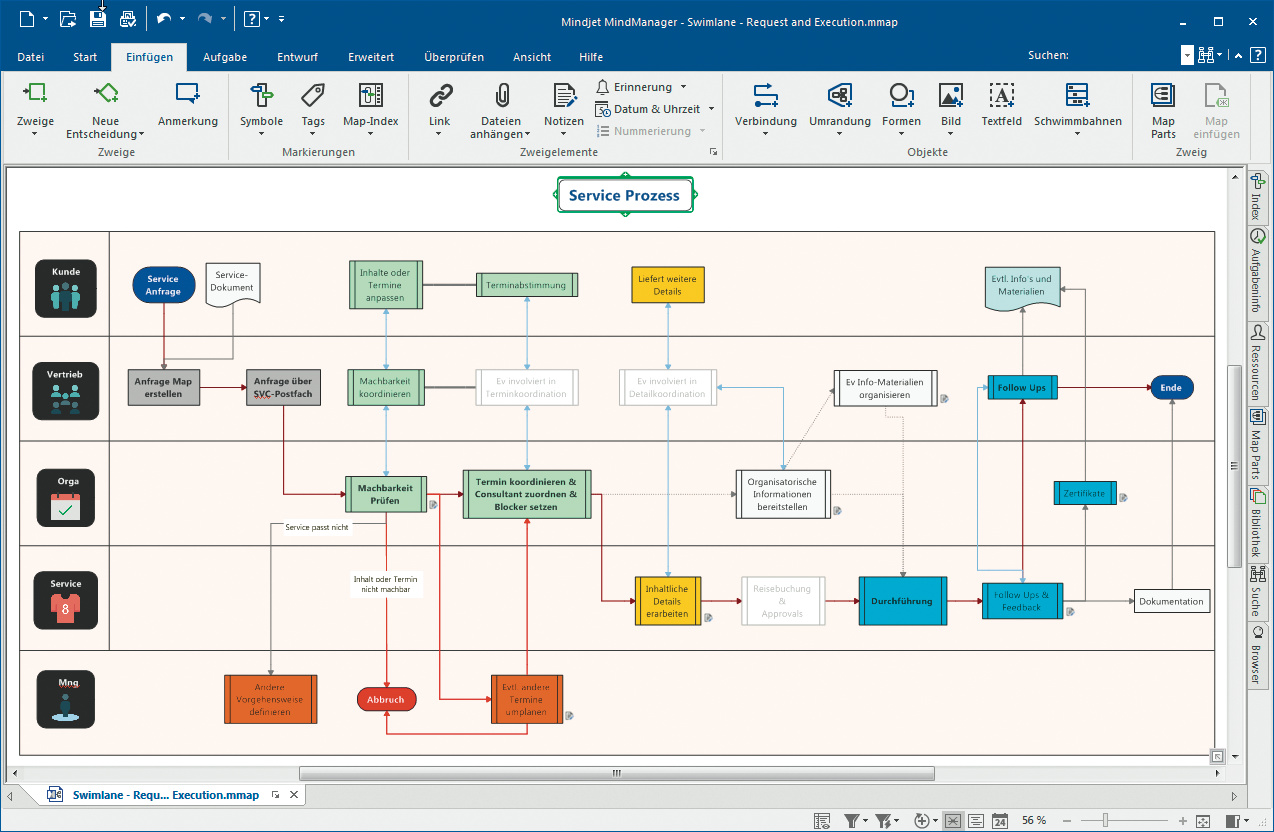Toggle the map view button in status bar
This screenshot has height=832, width=1274.
[953, 821]
